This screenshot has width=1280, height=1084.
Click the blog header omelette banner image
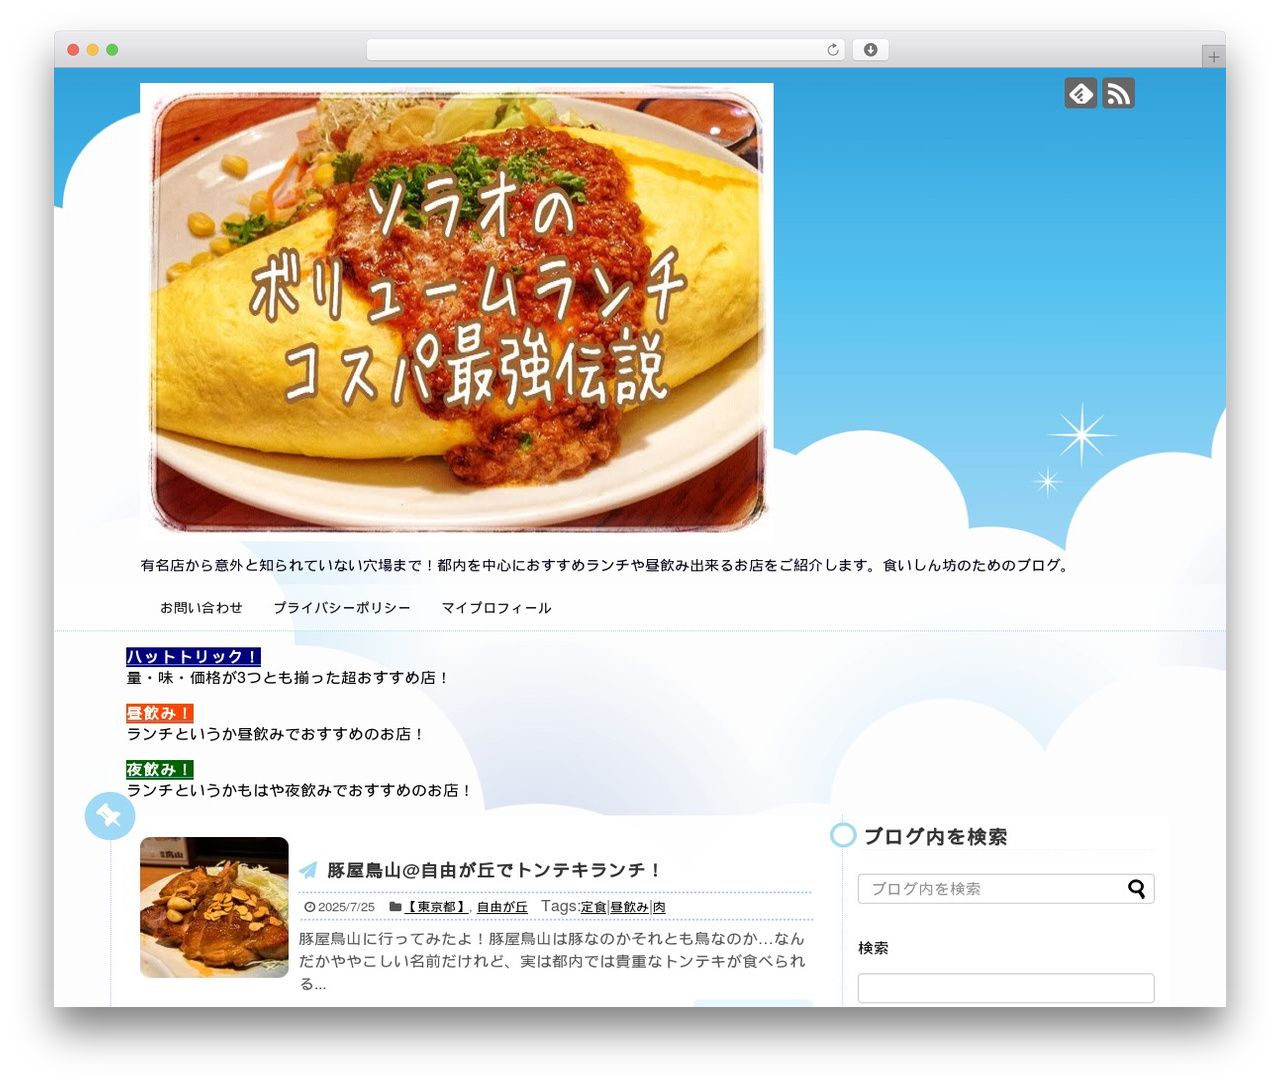457,310
